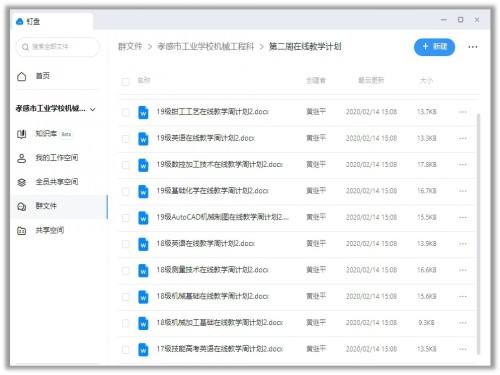Sort by 名称 column header
The image size is (500, 375).
pos(144,80)
